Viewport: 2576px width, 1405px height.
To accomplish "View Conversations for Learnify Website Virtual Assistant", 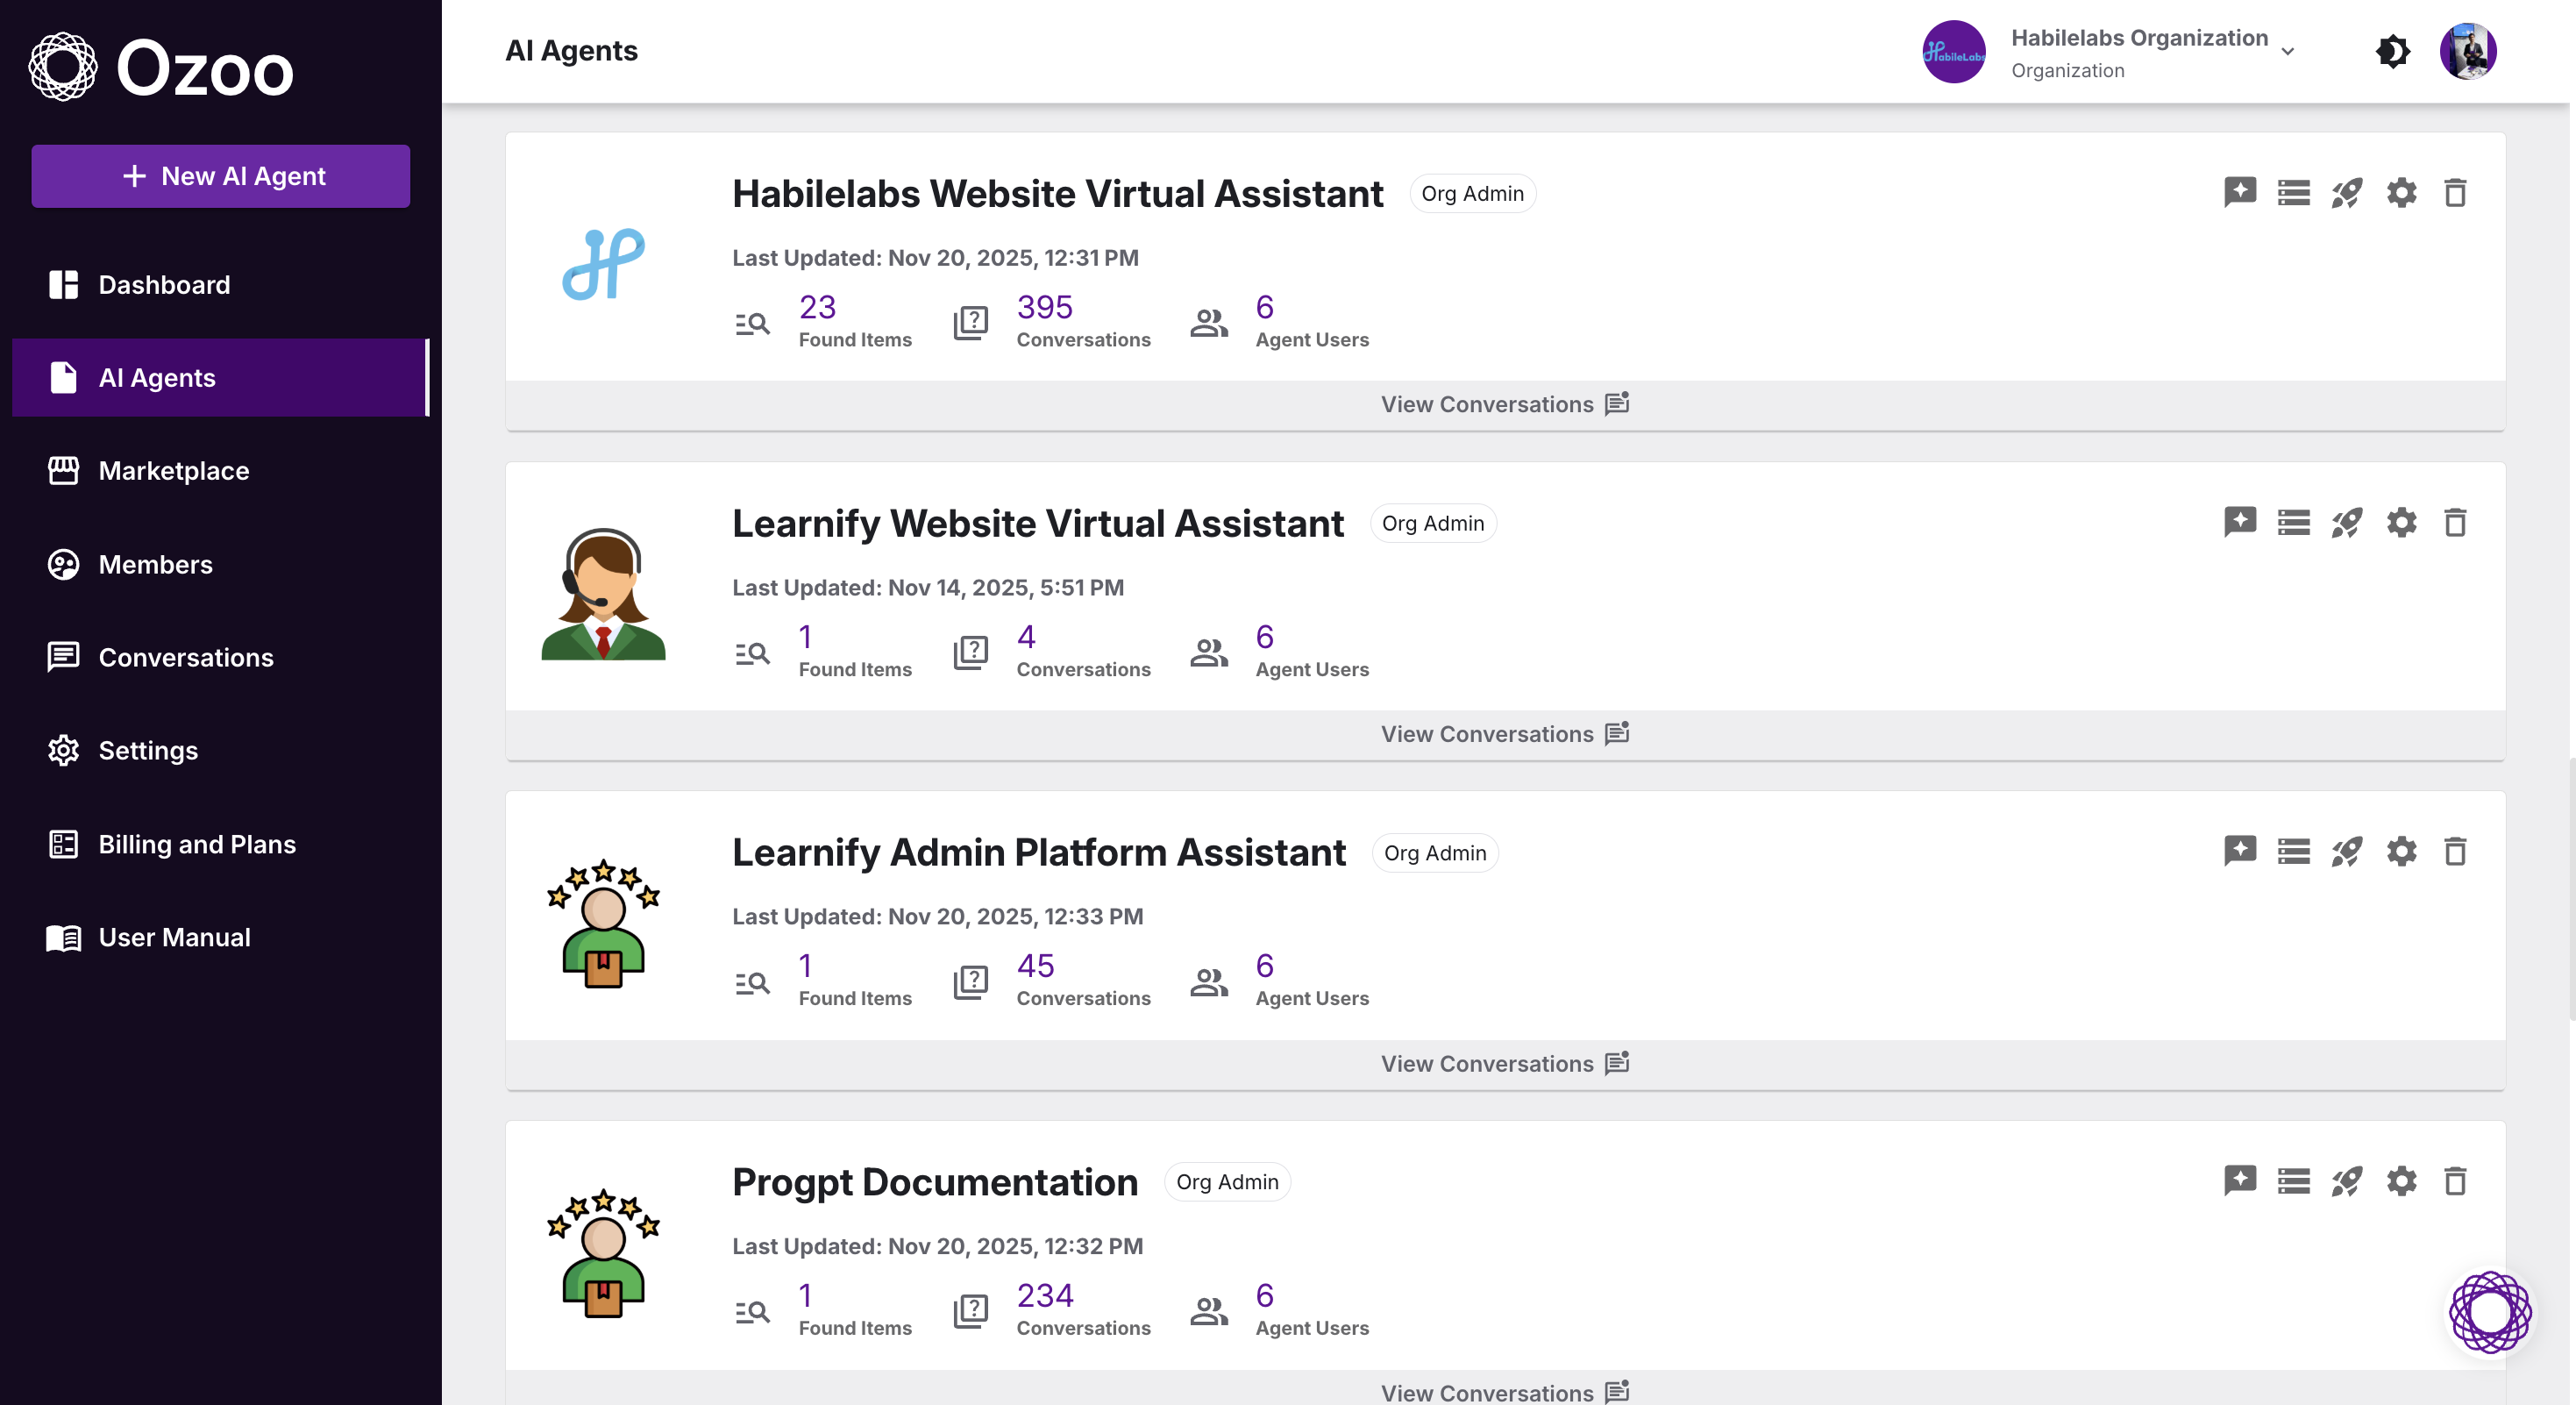I will coord(1505,734).
